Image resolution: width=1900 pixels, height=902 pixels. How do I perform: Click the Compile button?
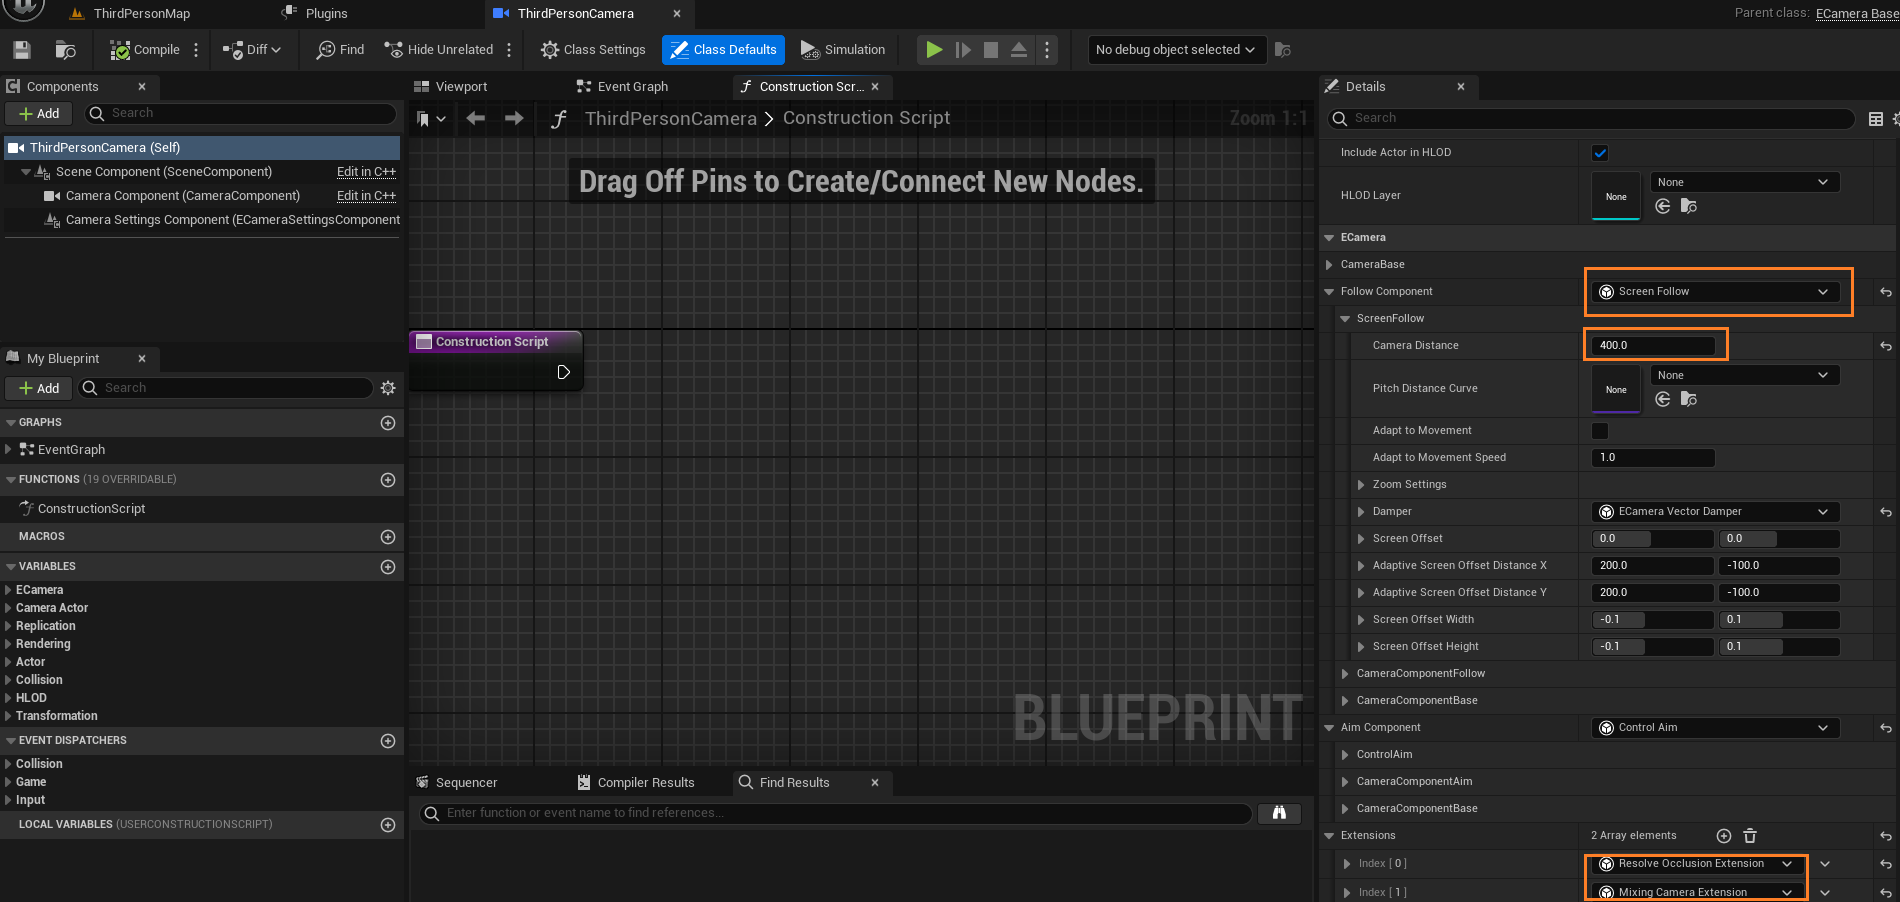coord(146,50)
